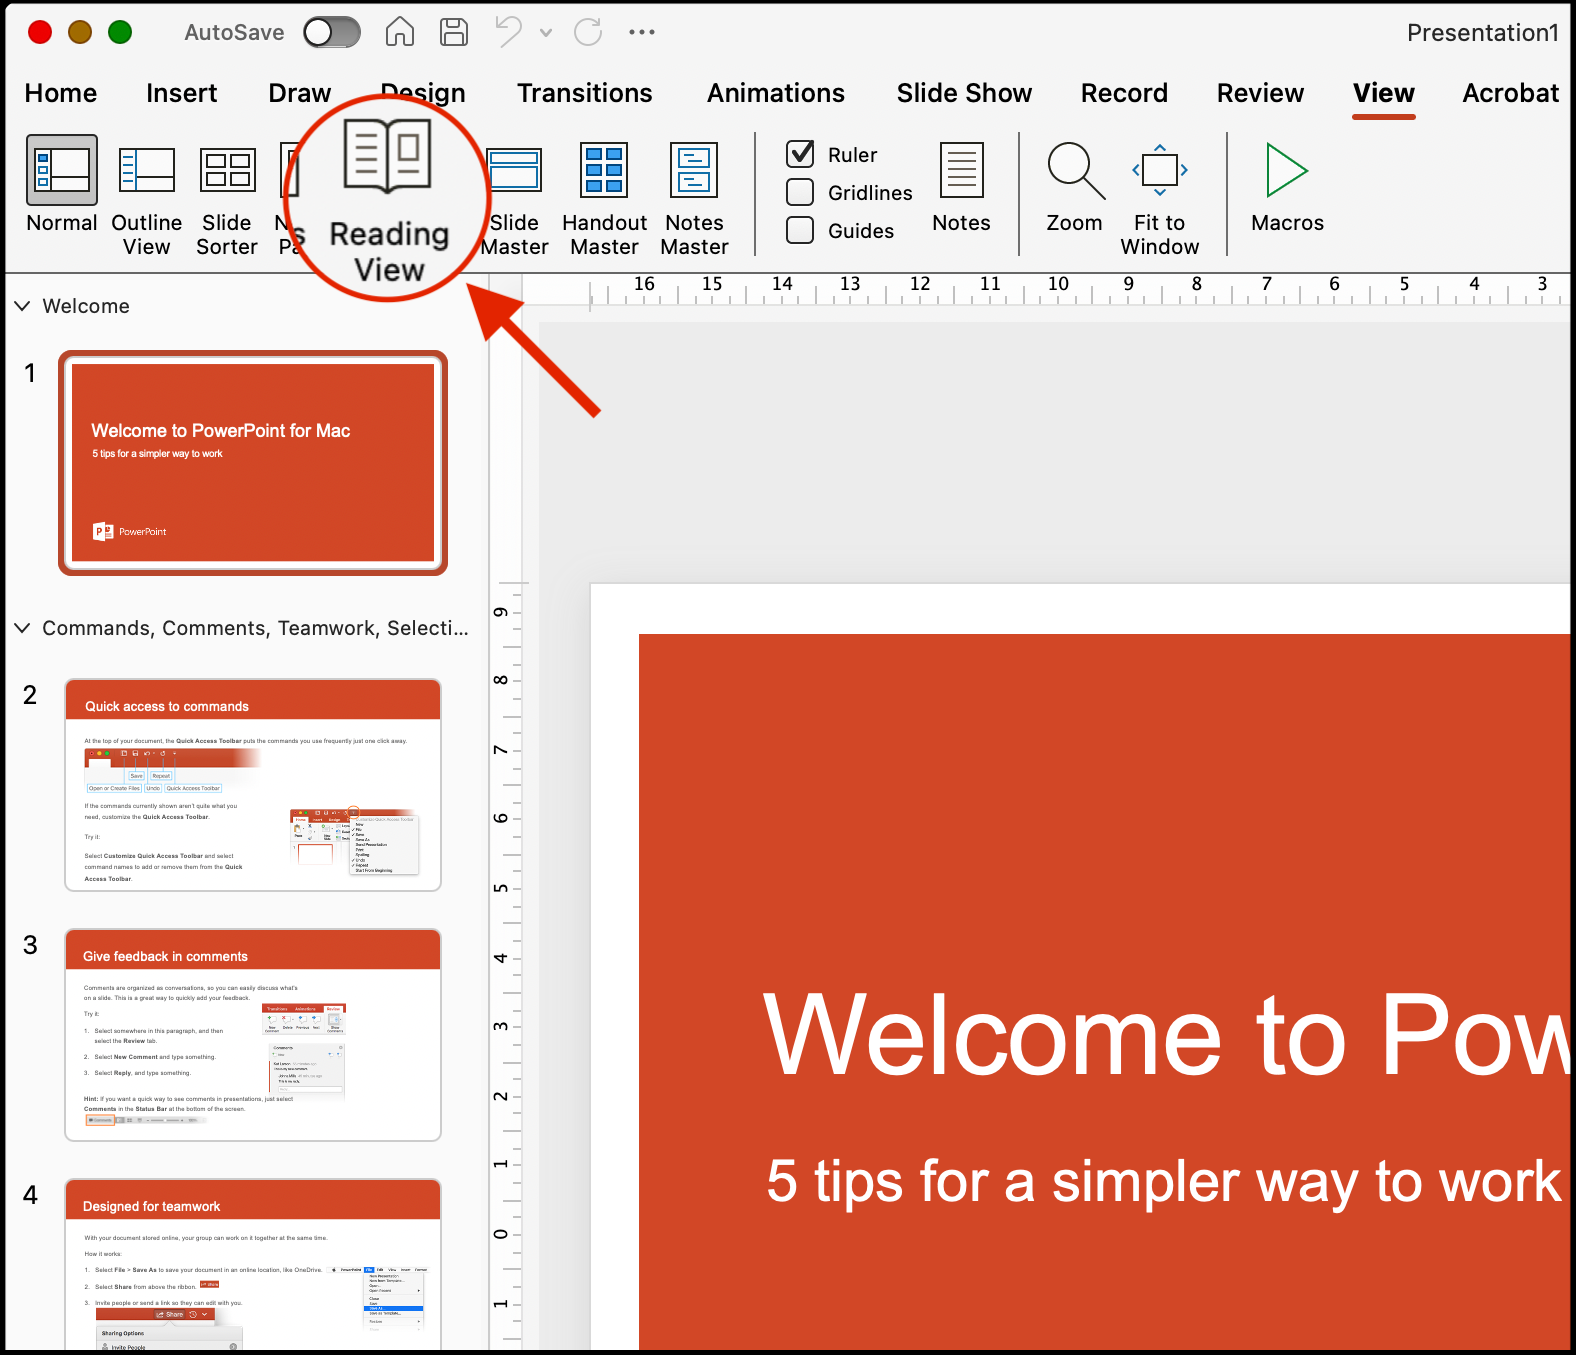
Task: Open the Review tab
Action: [x=1260, y=93]
